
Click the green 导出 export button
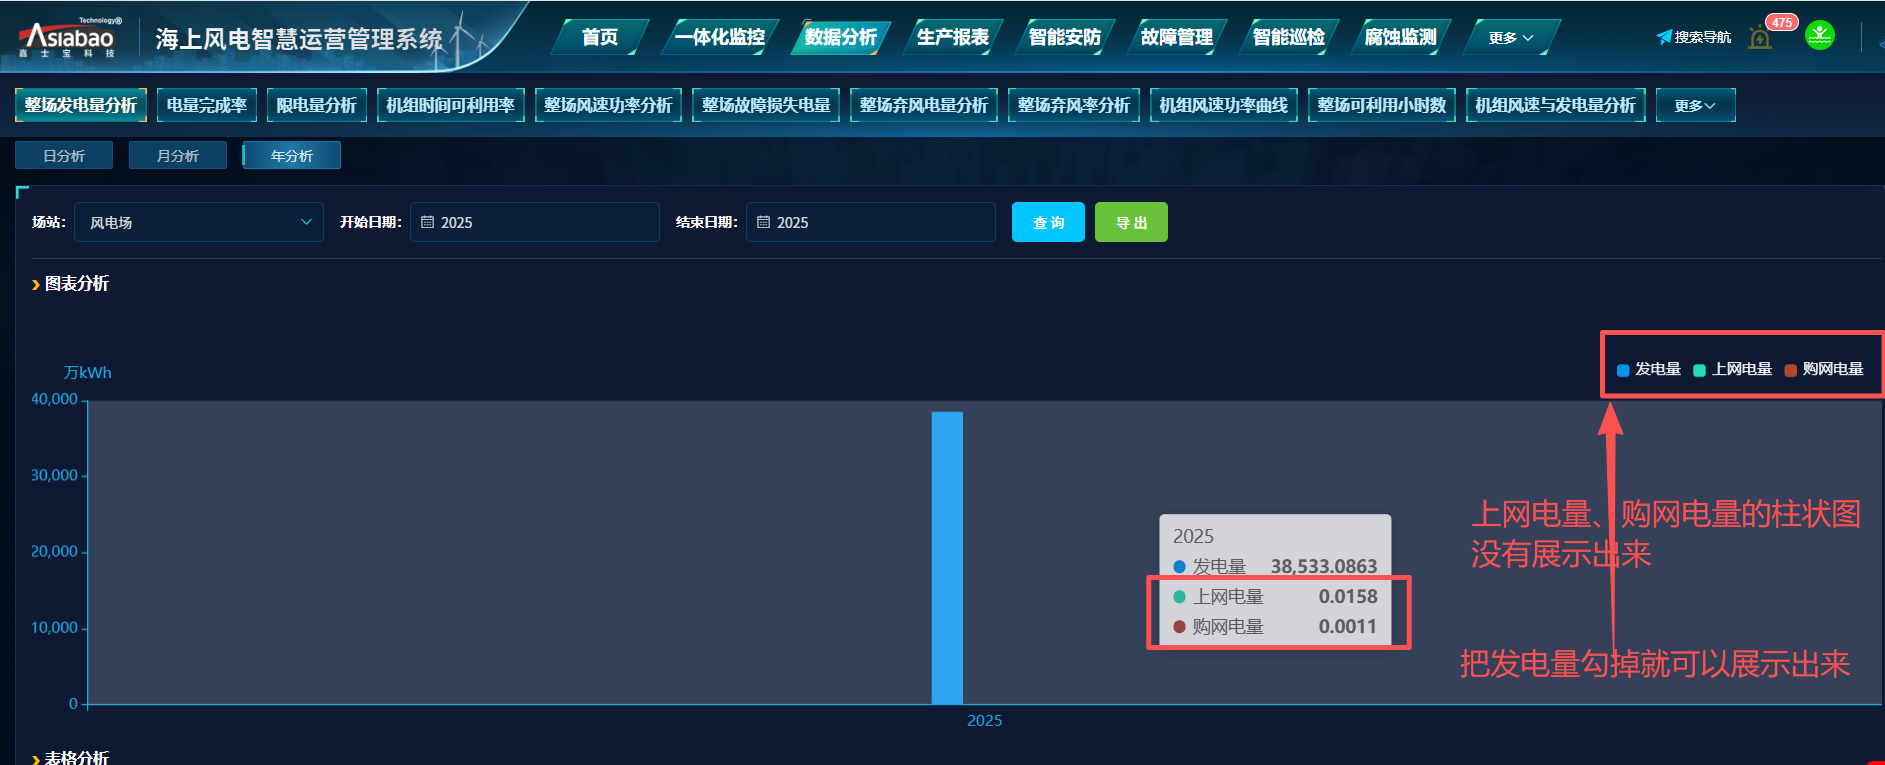coord(1131,222)
